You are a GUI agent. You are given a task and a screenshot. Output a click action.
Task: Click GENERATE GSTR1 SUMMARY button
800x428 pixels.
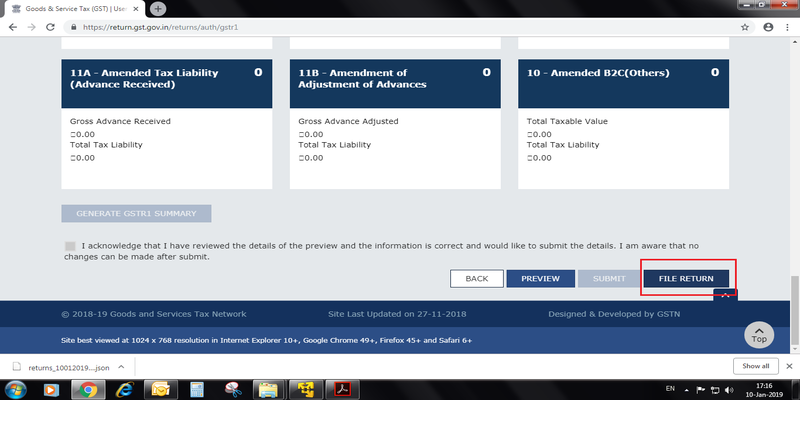136,214
